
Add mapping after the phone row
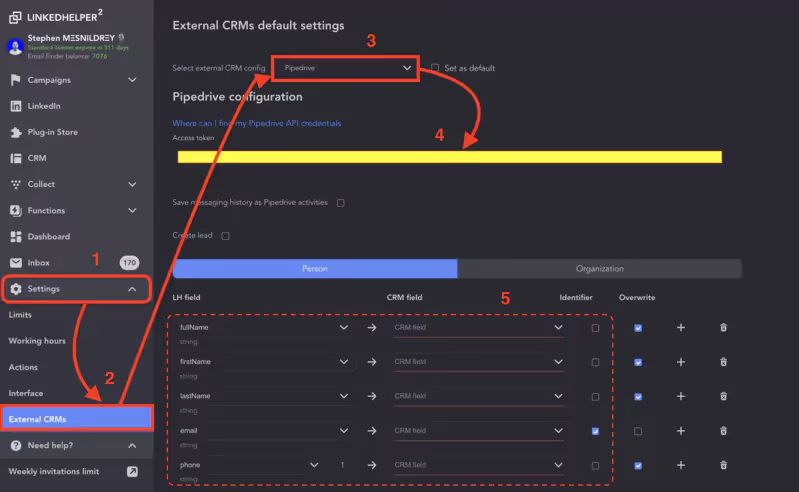click(x=681, y=465)
